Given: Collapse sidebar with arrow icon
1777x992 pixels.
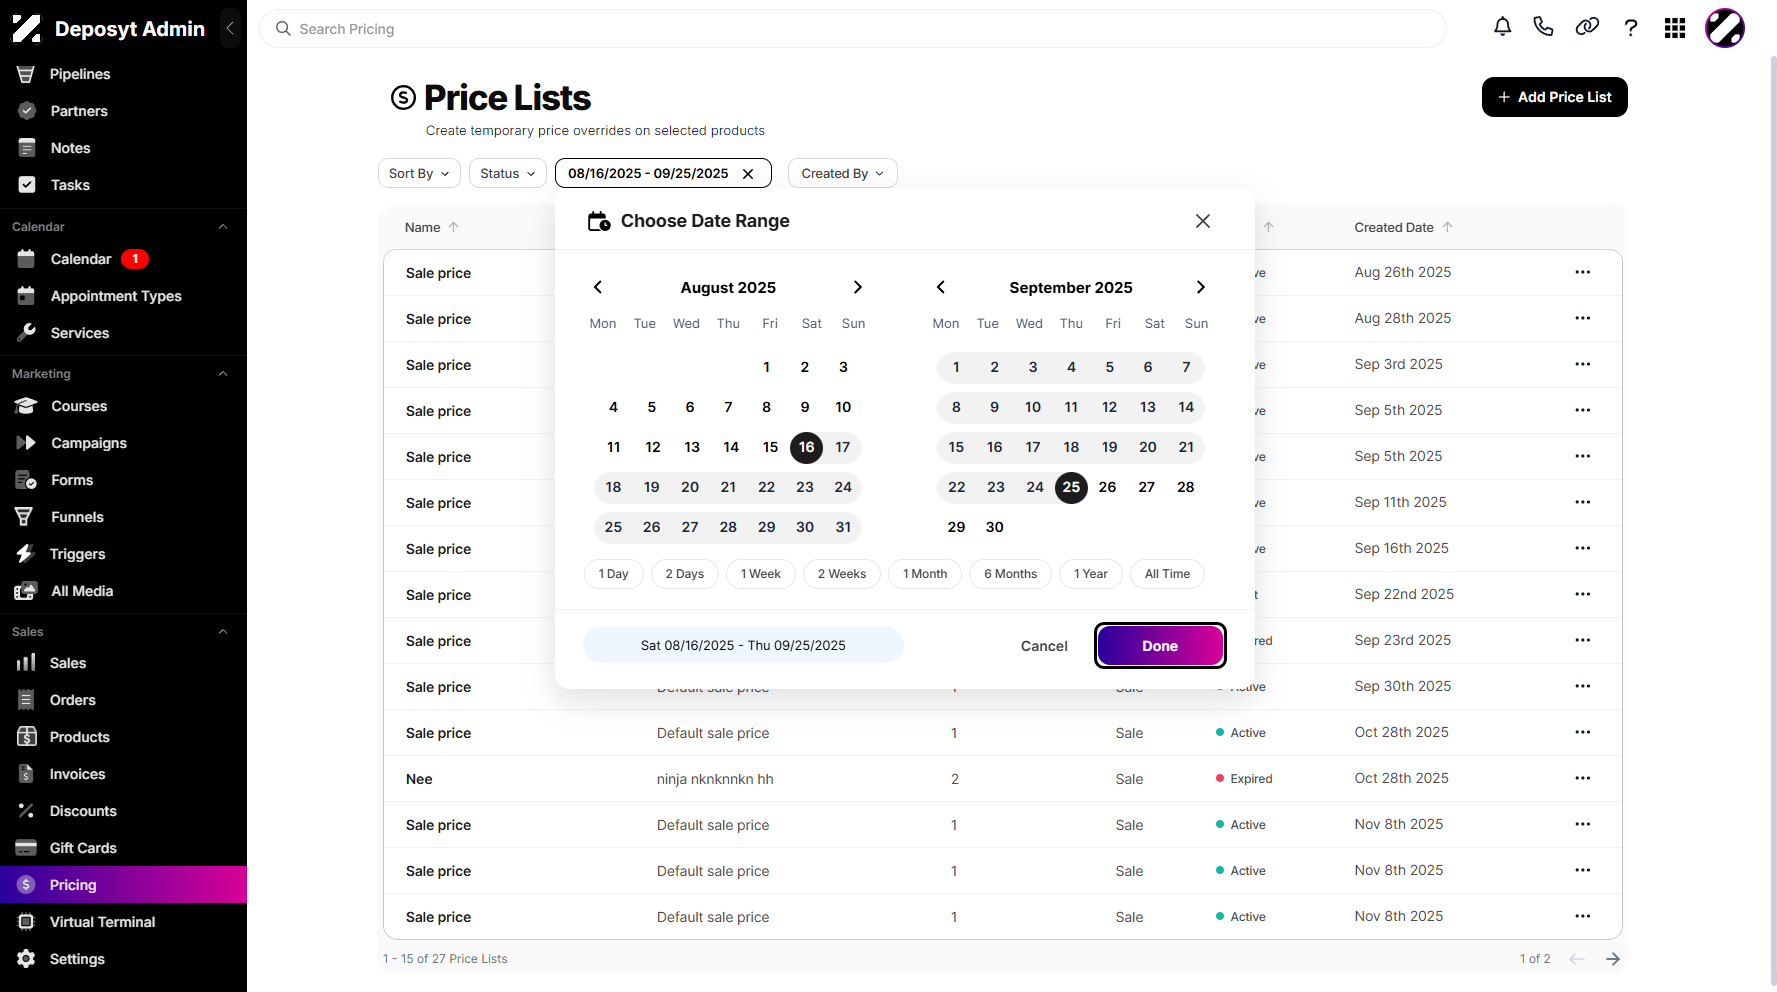Looking at the screenshot, I should tap(230, 29).
